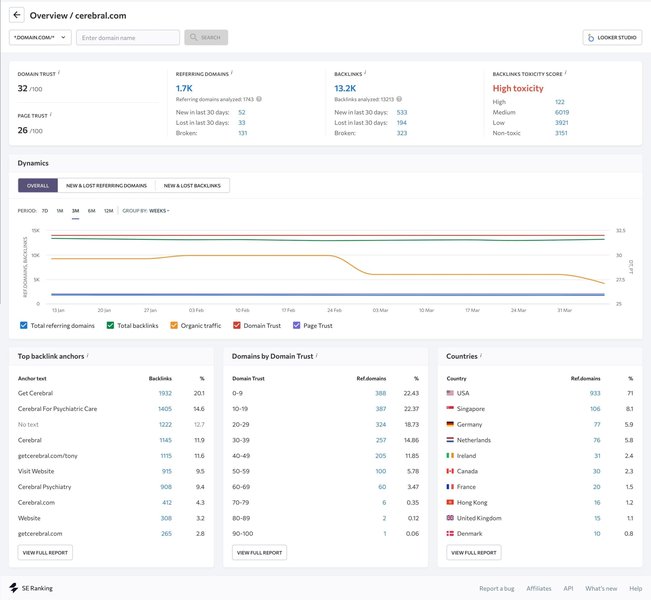Image resolution: width=651 pixels, height=600 pixels.
Task: Toggle Organic traffic checkbox
Action: (174, 325)
